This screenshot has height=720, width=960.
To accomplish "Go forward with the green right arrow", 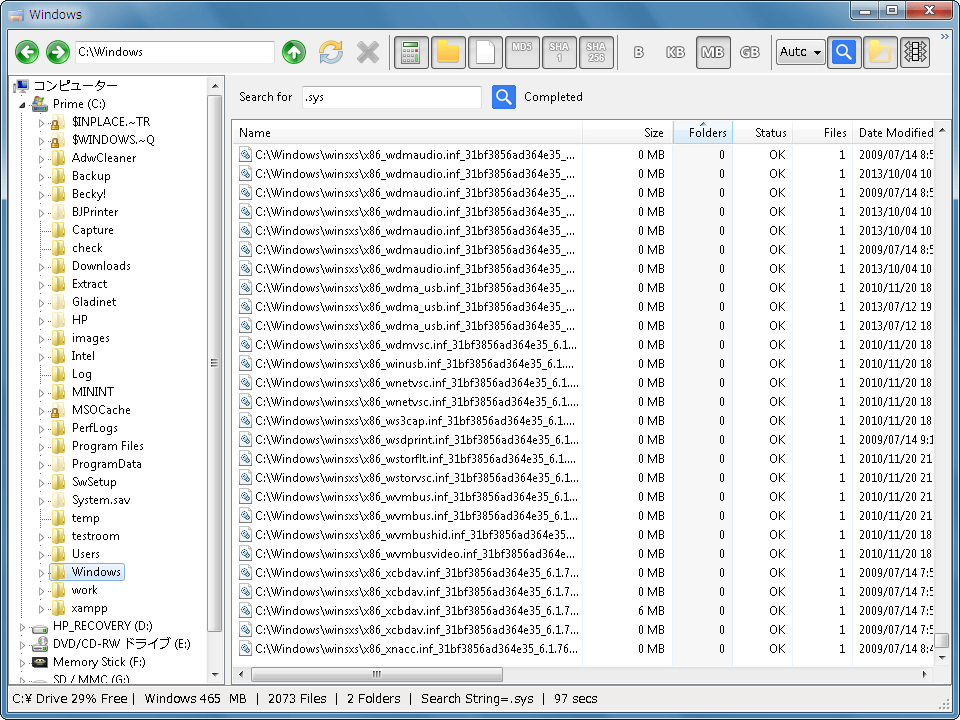I will click(x=58, y=52).
